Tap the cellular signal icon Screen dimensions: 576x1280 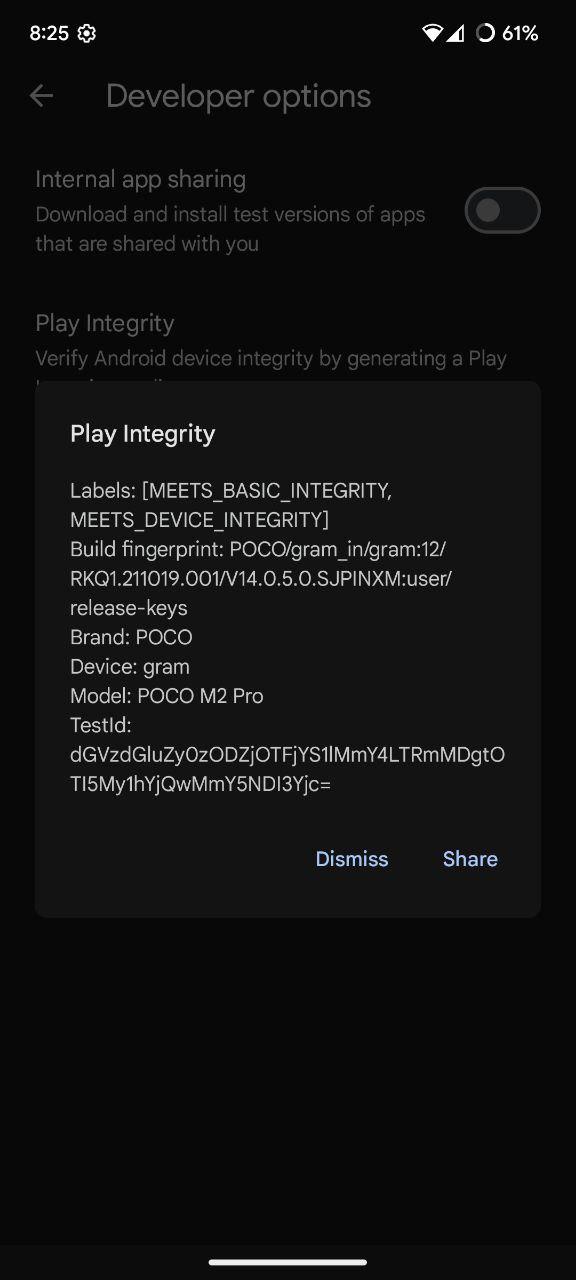coord(455,33)
